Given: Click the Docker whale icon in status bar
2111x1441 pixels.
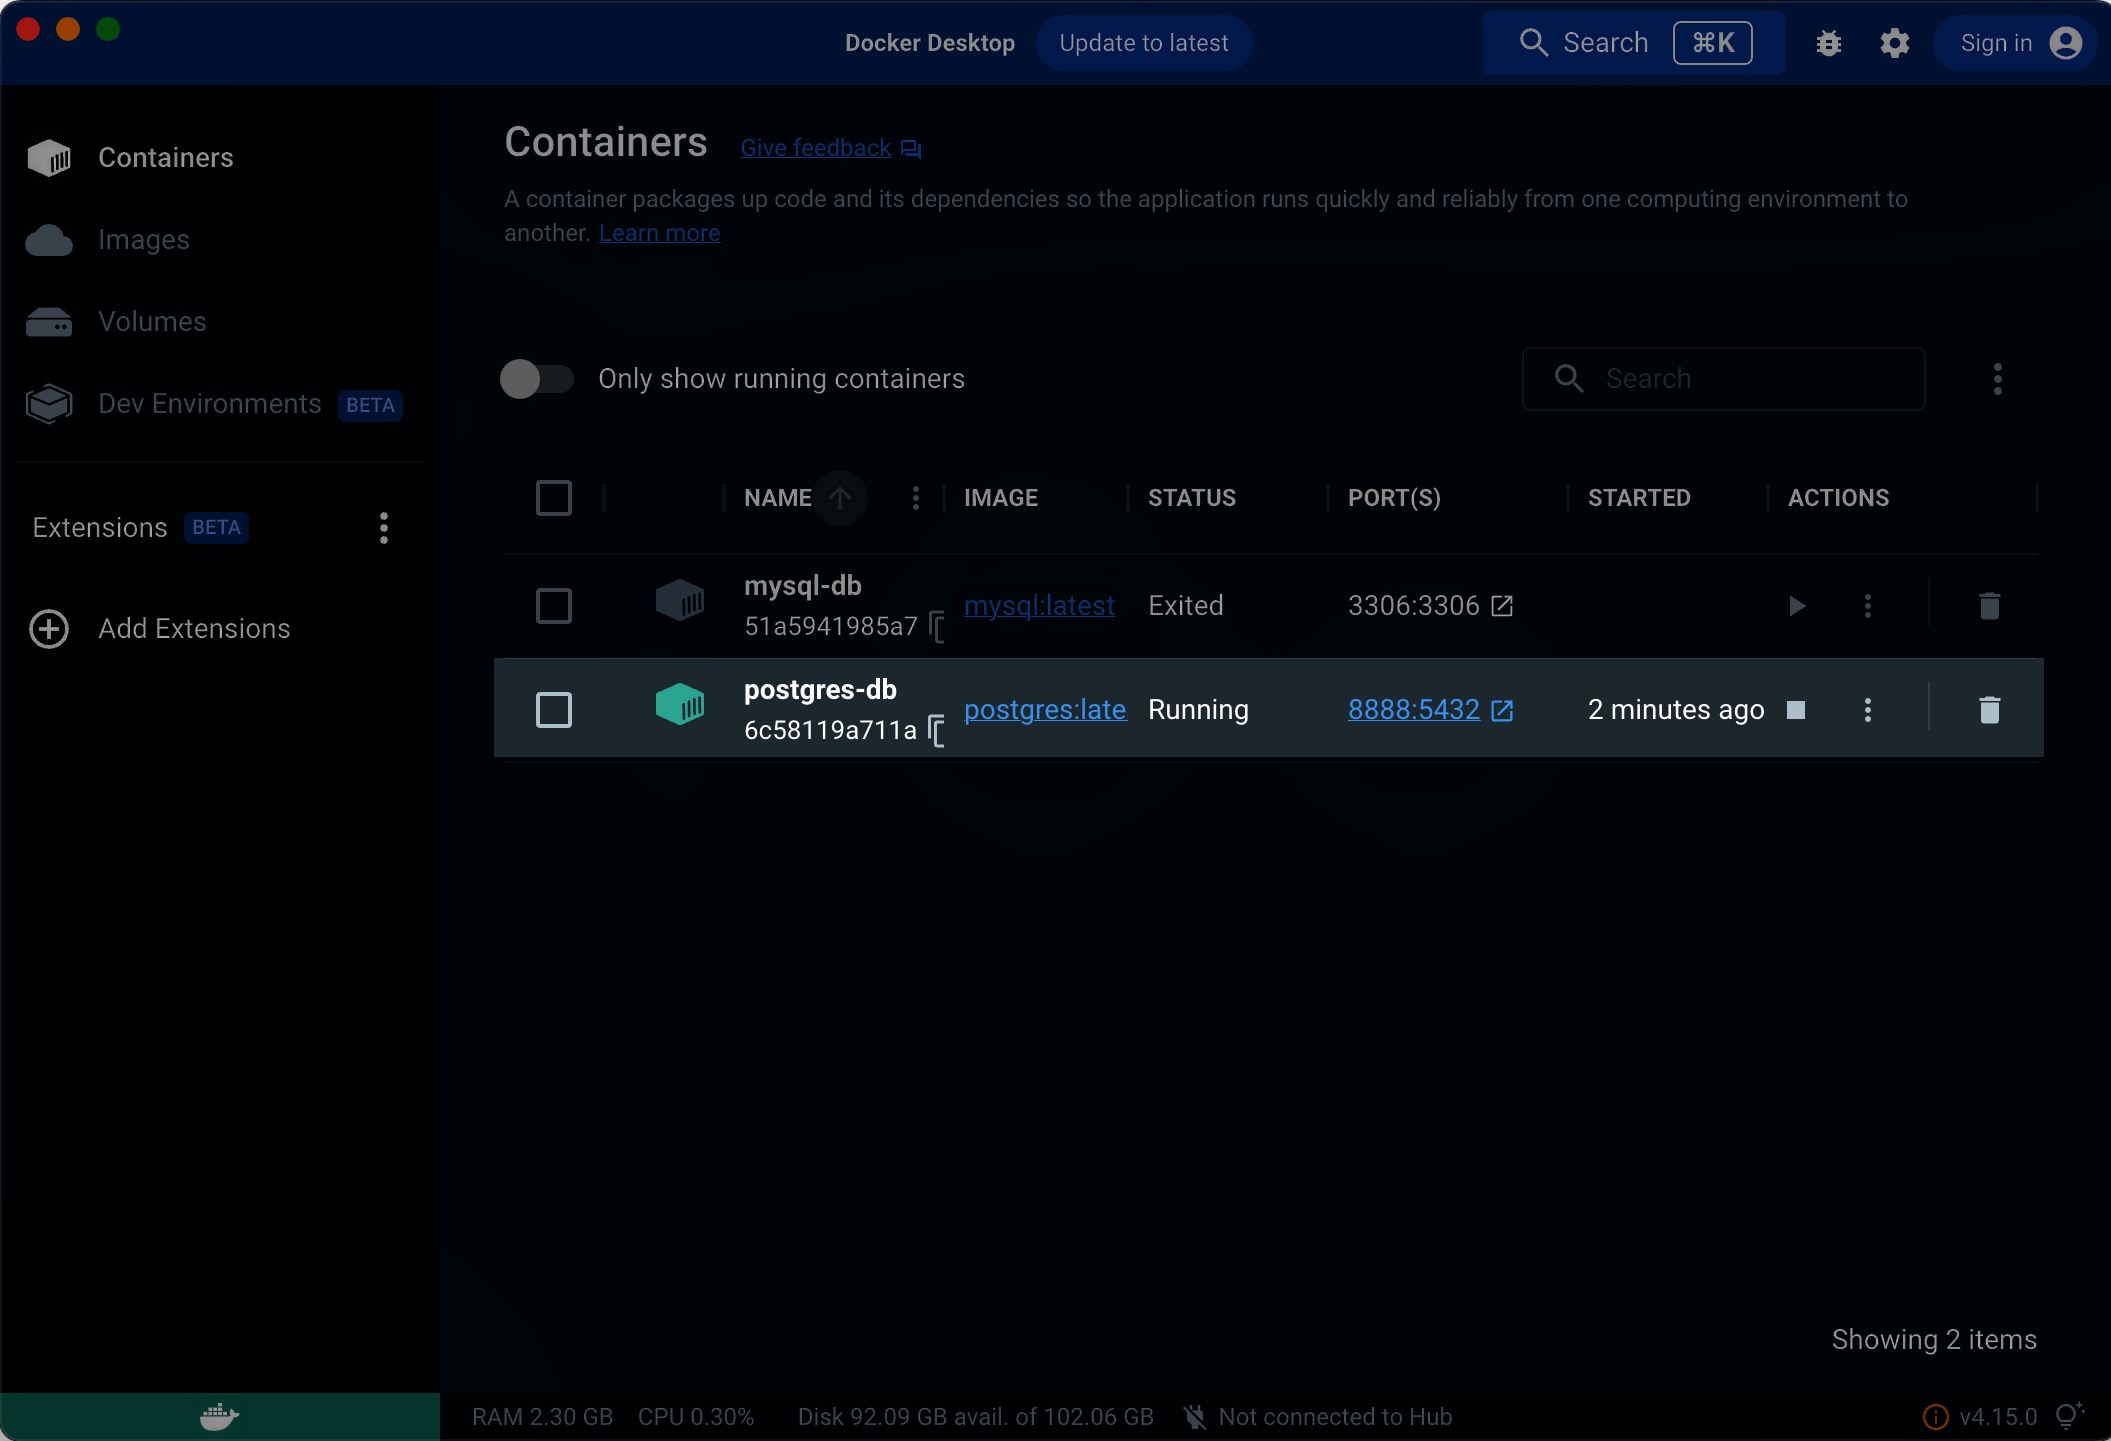Looking at the screenshot, I should click(x=219, y=1416).
